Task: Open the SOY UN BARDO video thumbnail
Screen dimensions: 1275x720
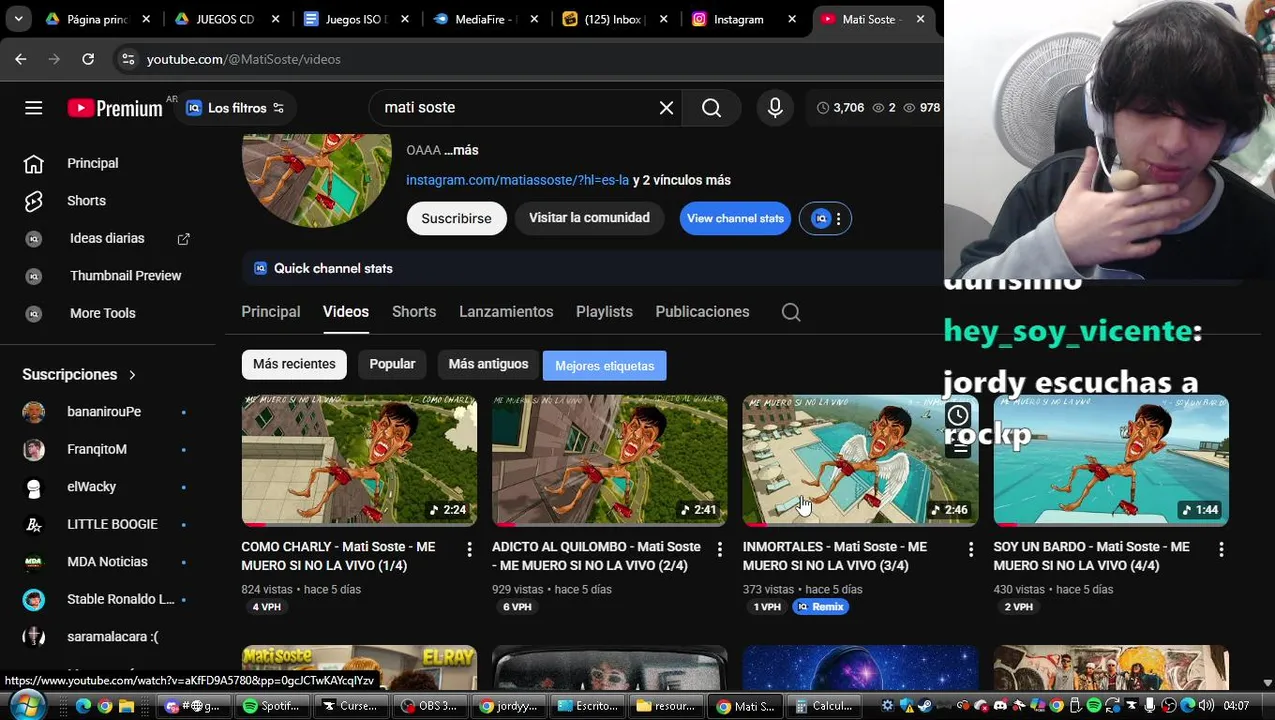Action: click(1111, 460)
